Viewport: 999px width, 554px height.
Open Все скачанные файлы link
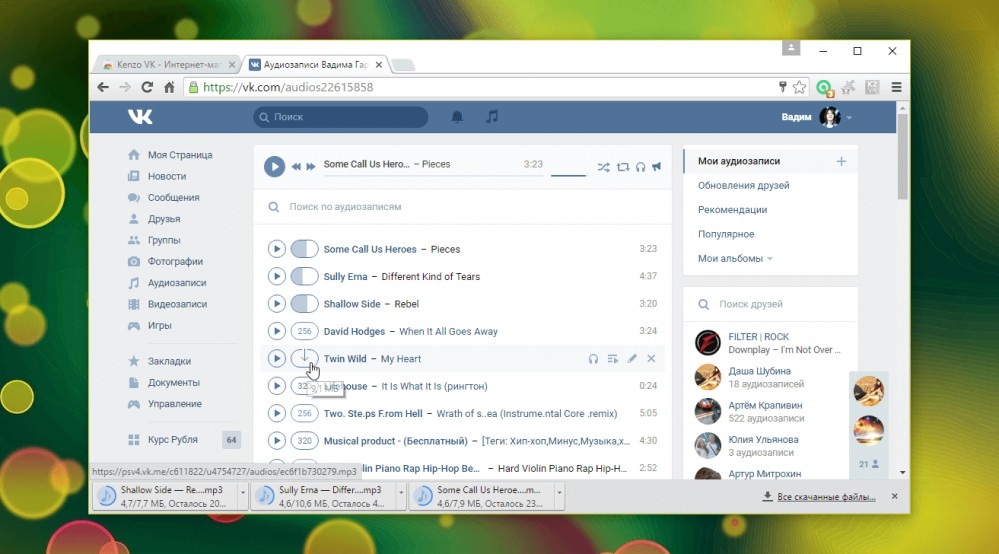click(x=826, y=497)
